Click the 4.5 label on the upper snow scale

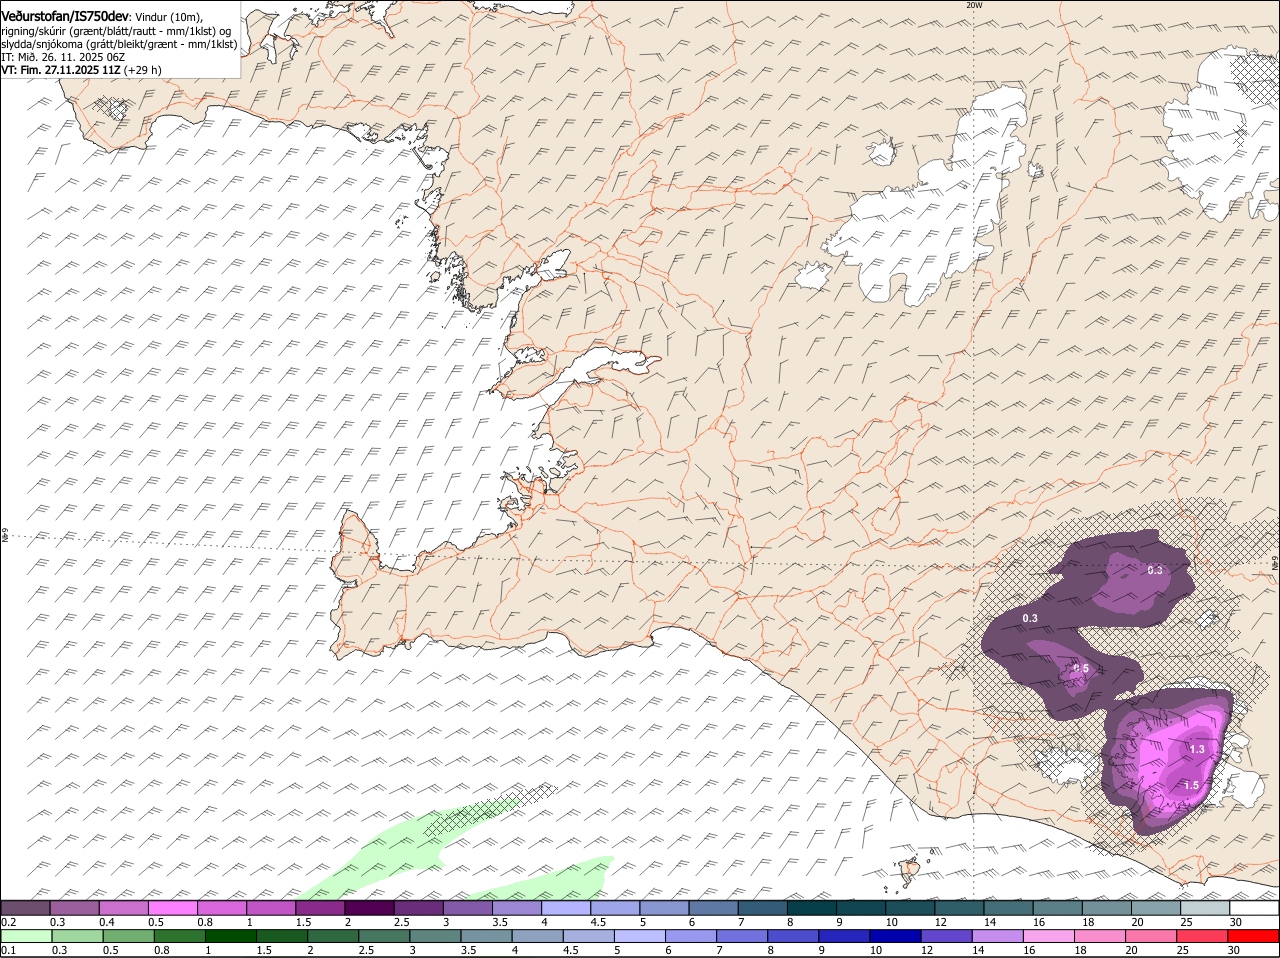pos(599,921)
